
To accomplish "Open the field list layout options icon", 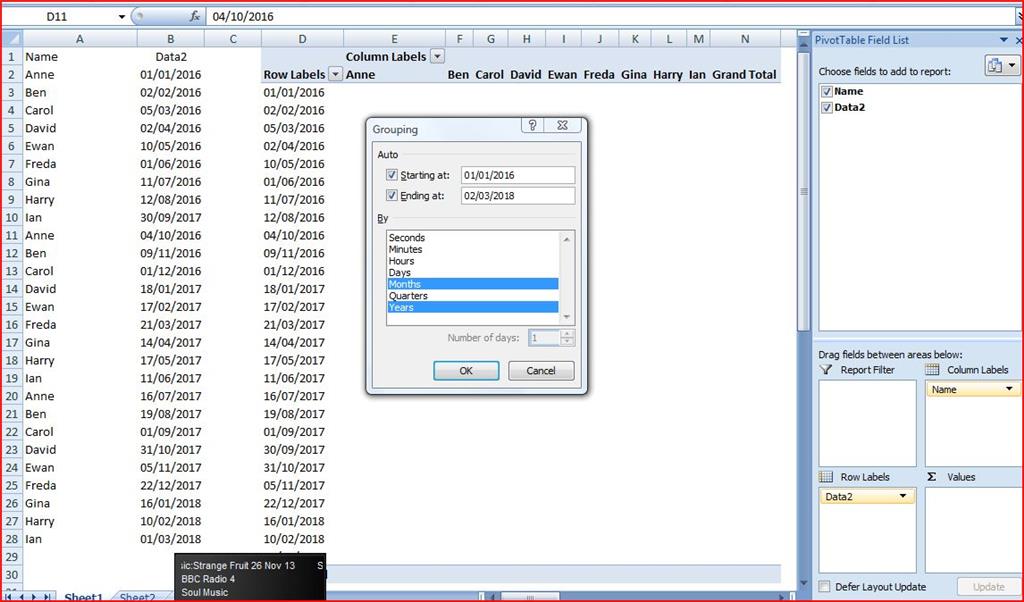I will (x=1000, y=65).
